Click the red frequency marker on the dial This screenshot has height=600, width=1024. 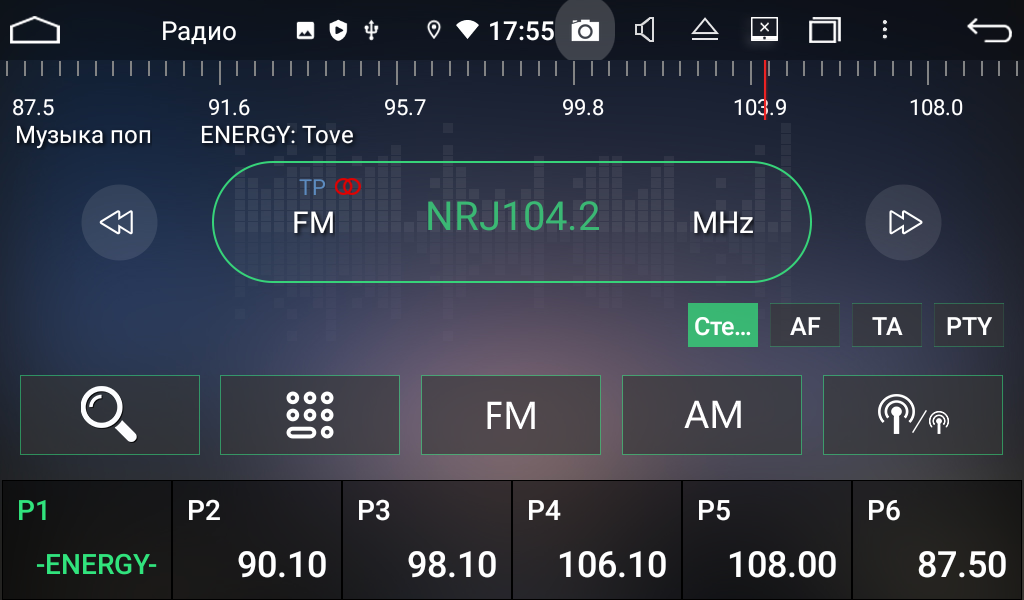pos(765,89)
